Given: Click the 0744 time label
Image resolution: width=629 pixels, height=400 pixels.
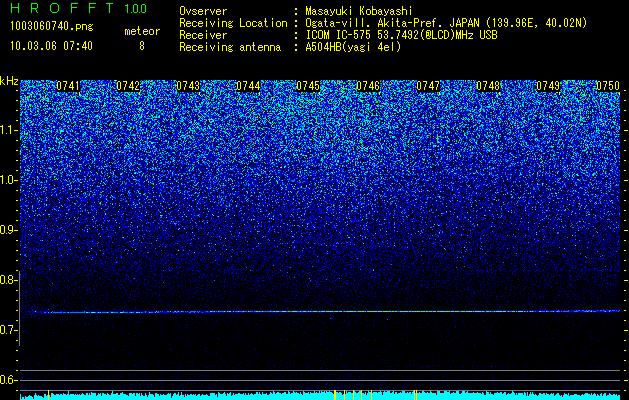Looking at the screenshot, I should (x=248, y=86).
